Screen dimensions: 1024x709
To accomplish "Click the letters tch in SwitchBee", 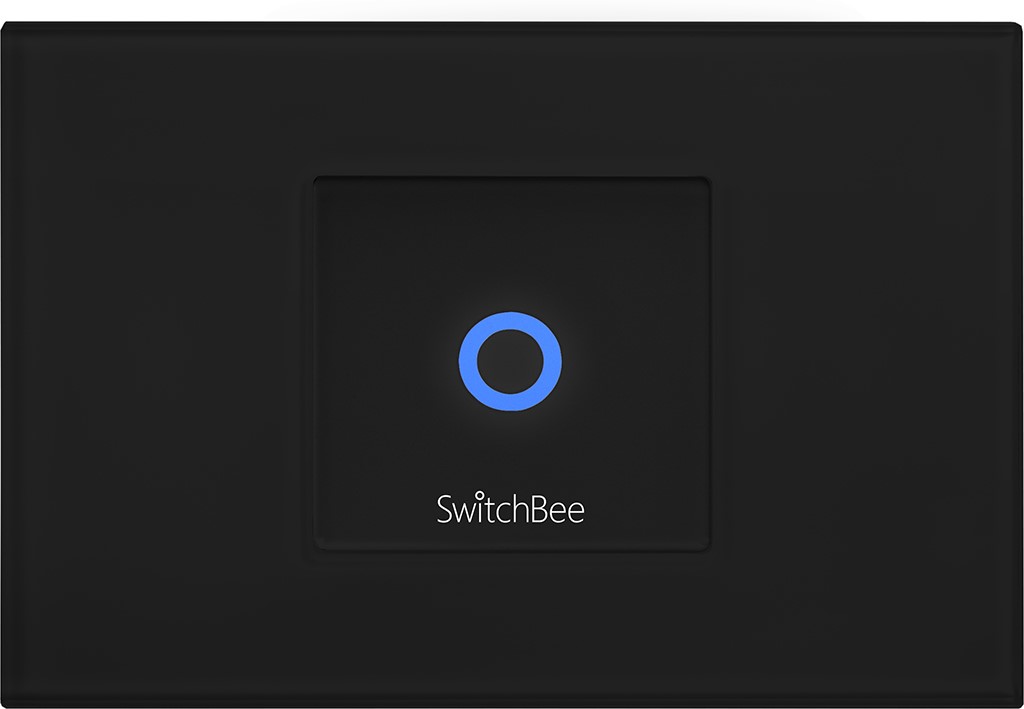I will tap(505, 509).
